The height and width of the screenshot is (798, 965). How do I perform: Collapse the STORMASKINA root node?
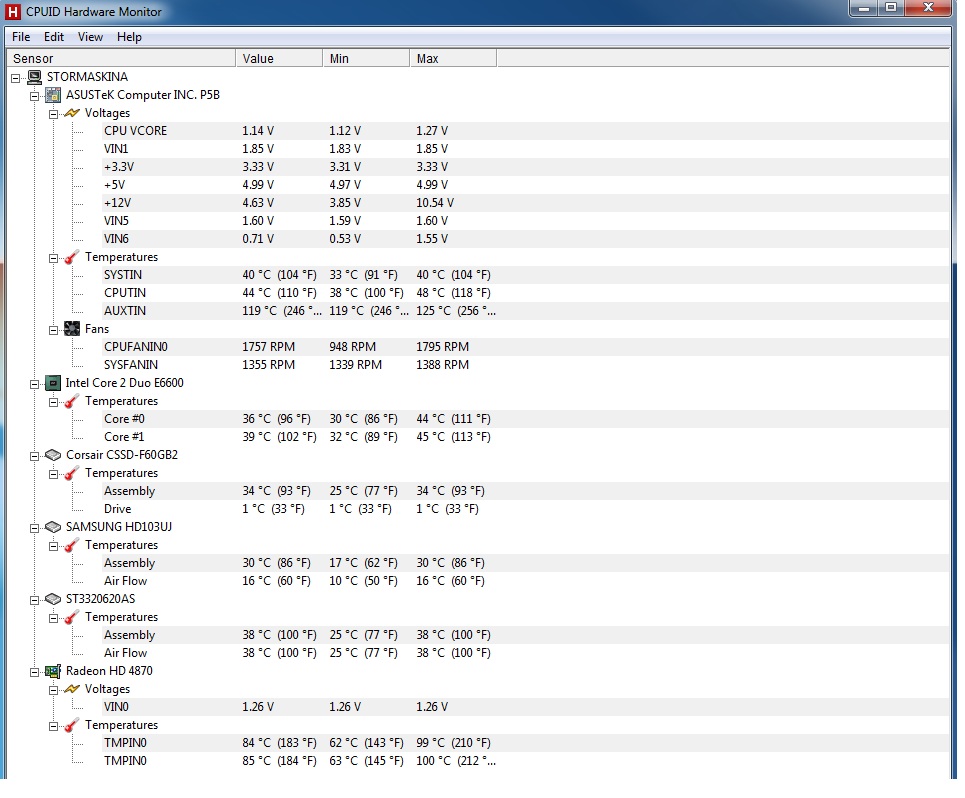point(15,78)
